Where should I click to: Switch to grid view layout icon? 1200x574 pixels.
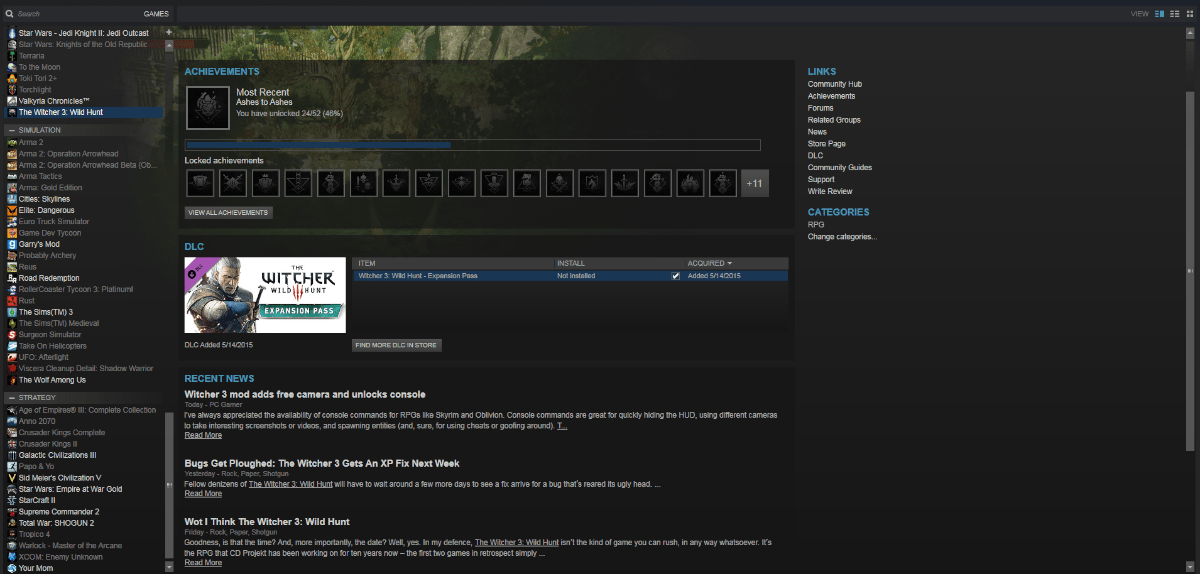(x=1188, y=13)
